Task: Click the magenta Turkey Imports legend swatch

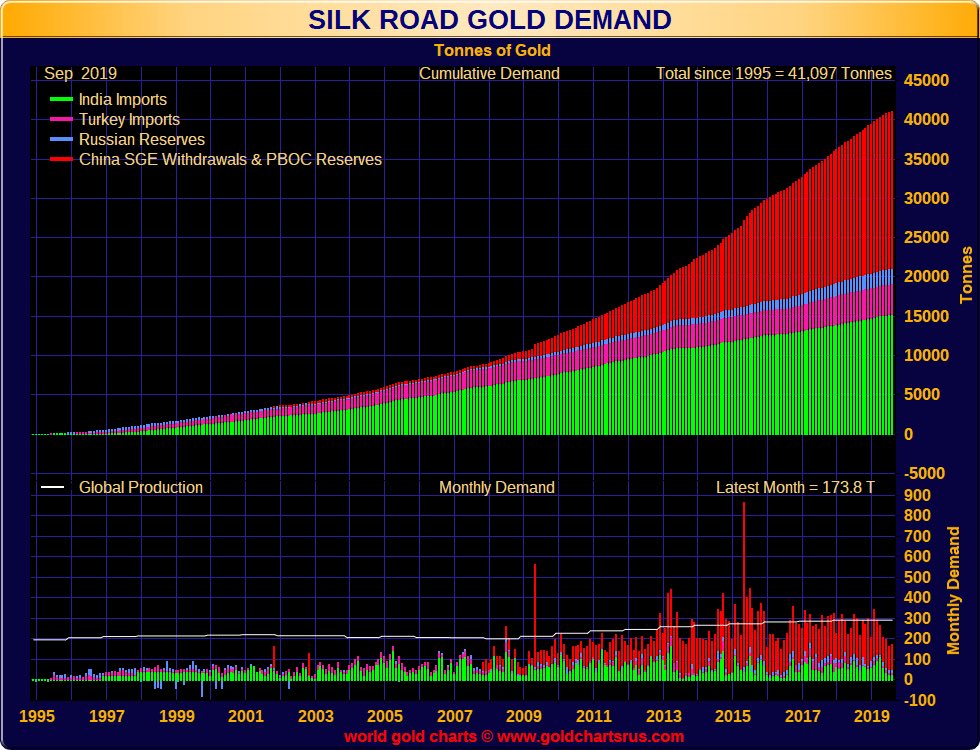Action: click(x=61, y=120)
